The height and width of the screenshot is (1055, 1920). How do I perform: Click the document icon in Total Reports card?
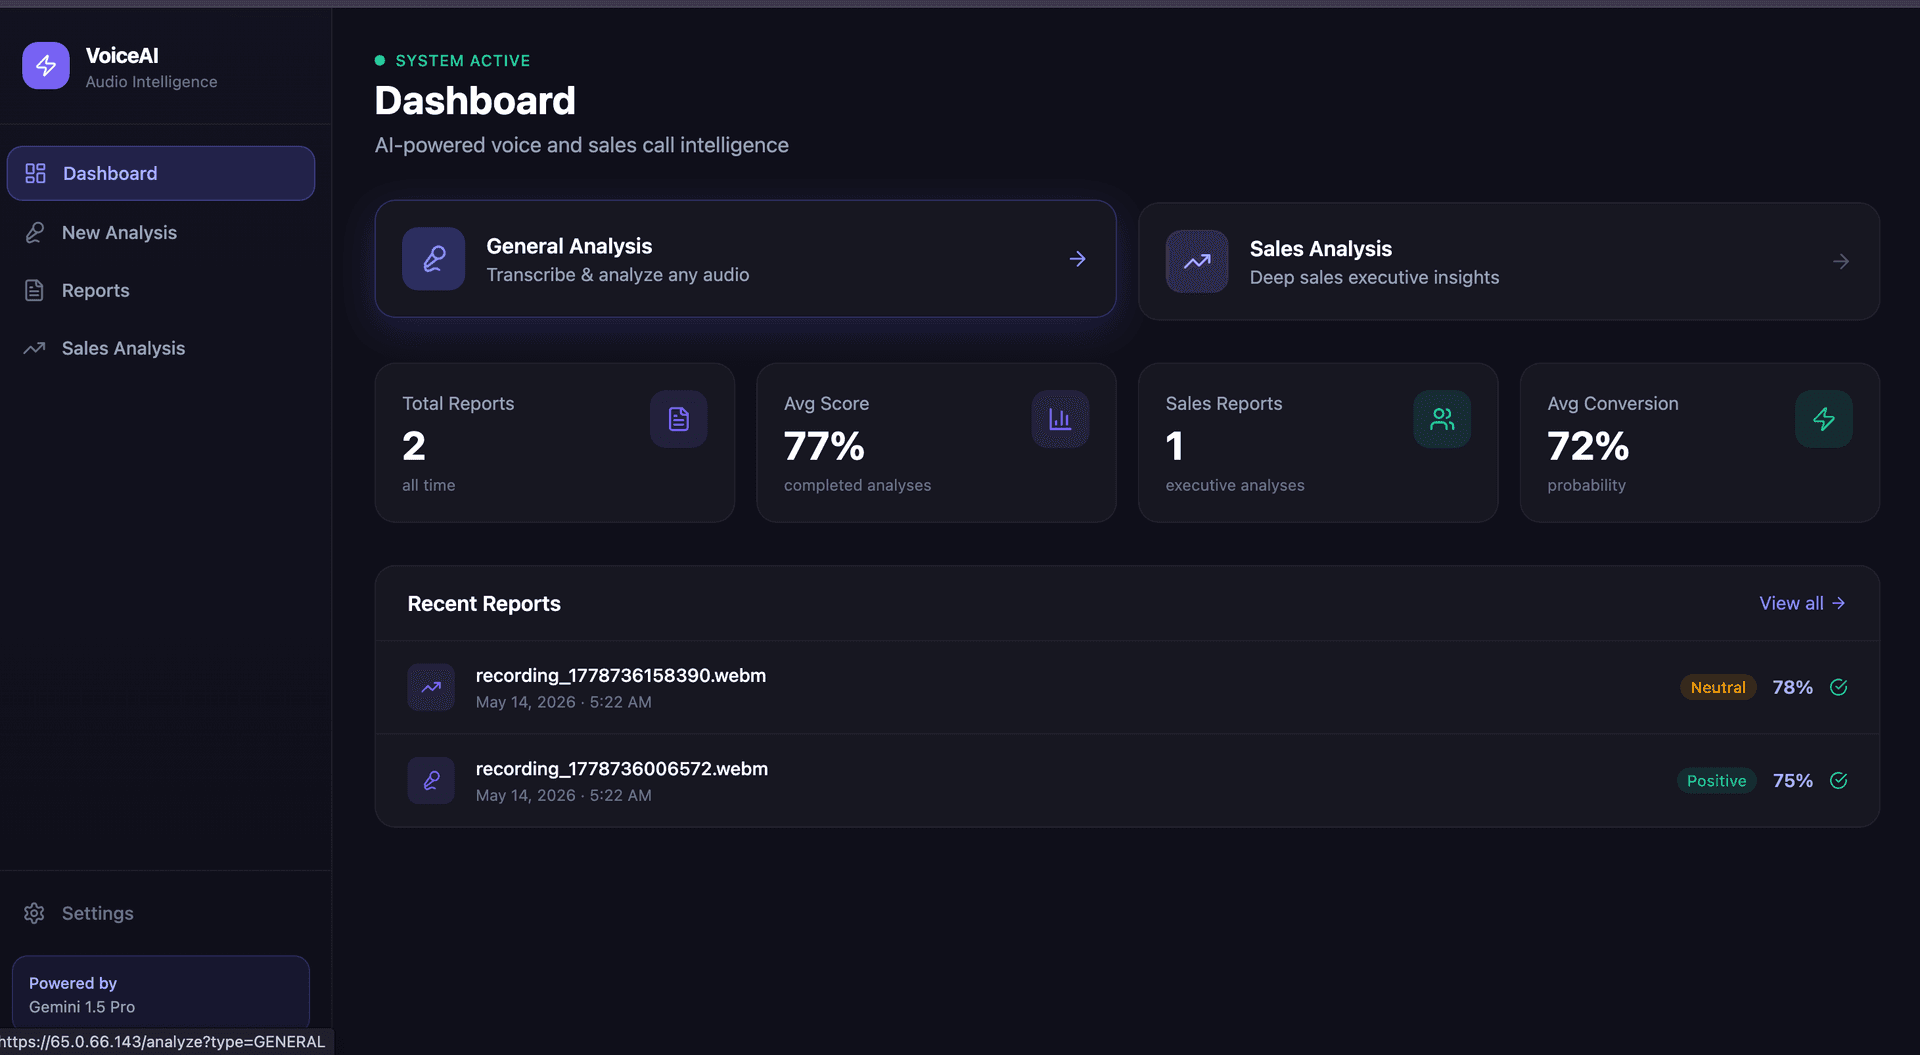(679, 419)
